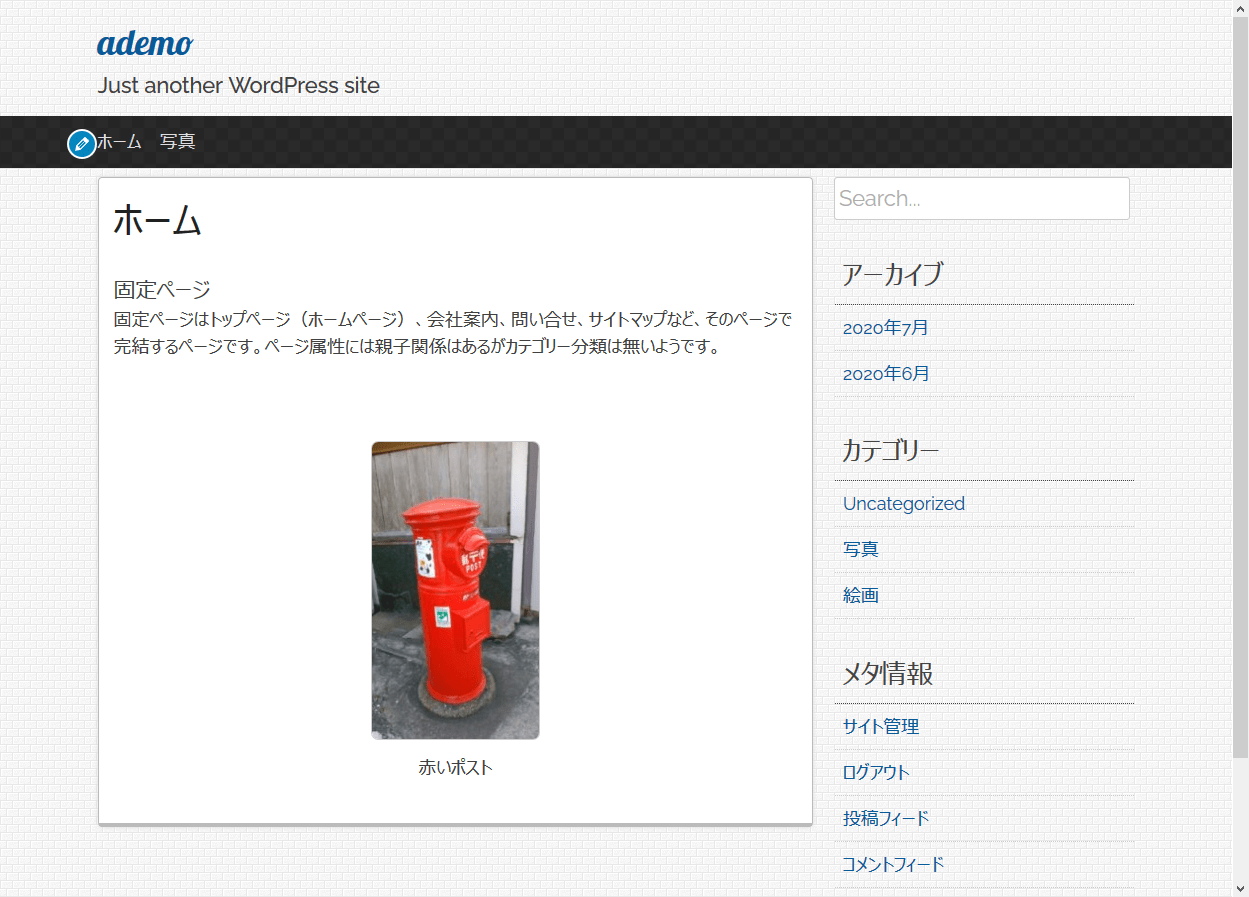This screenshot has width=1249, height=897.
Task: Click the 赤いポスト image caption
Action: [x=455, y=768]
